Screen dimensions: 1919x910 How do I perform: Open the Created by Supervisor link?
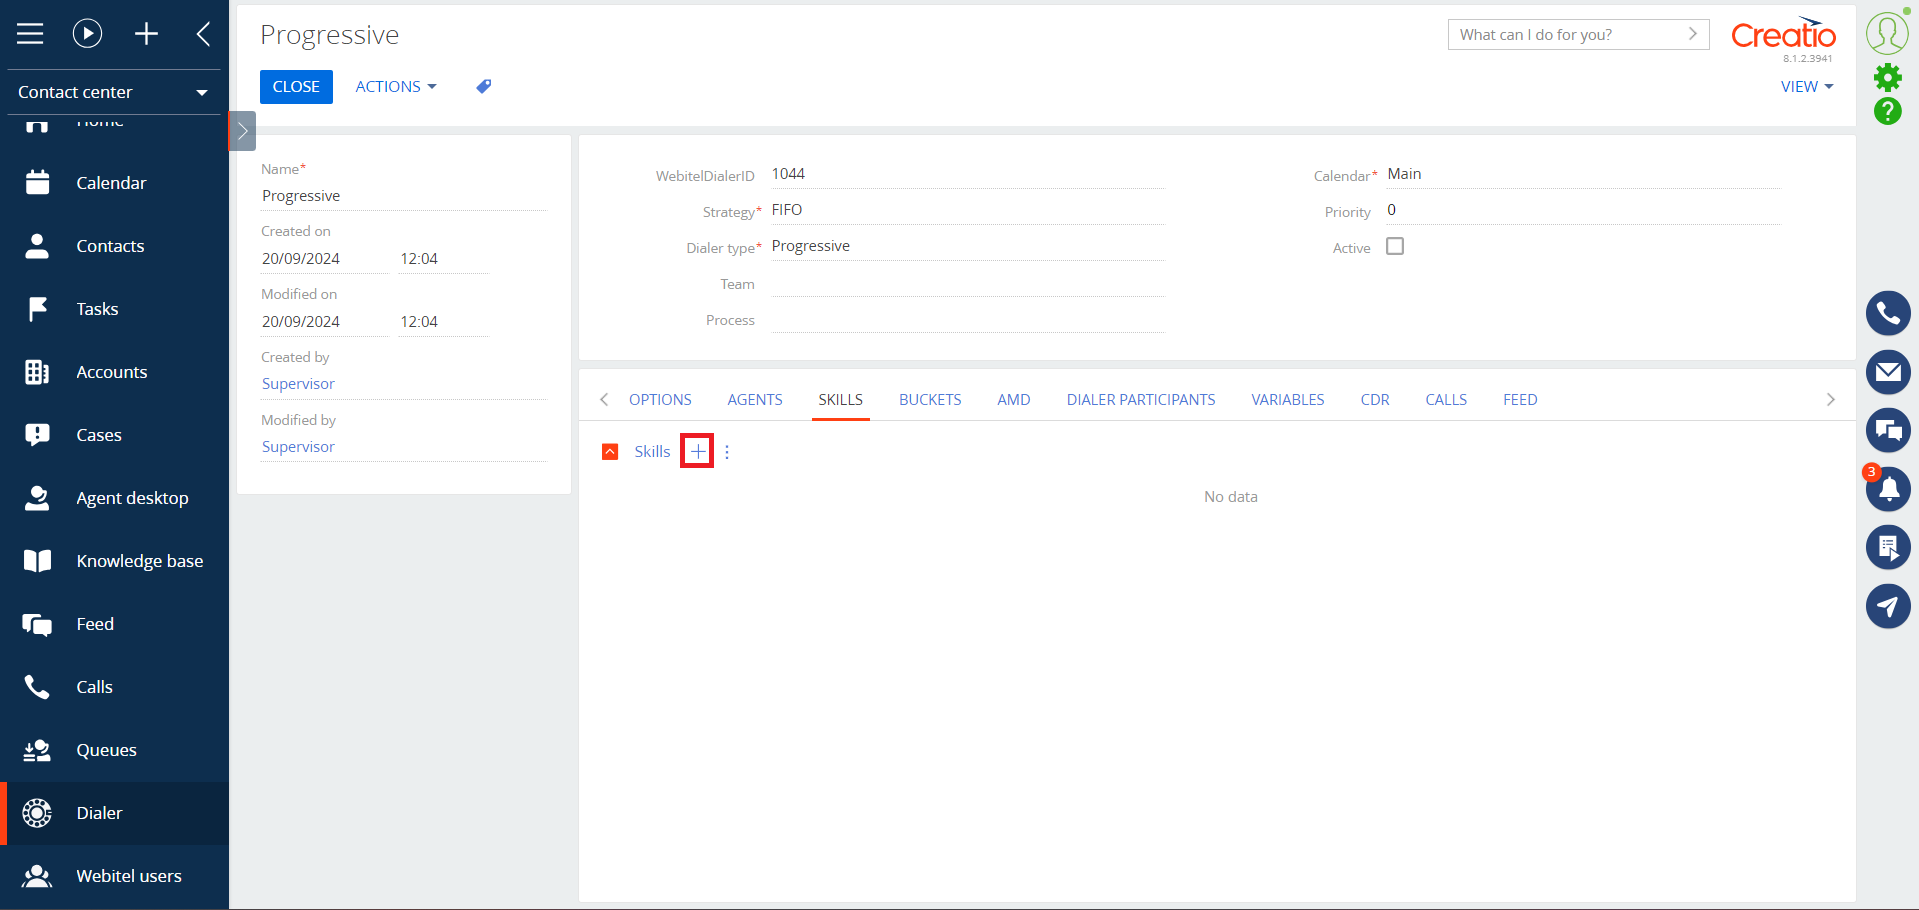click(298, 384)
